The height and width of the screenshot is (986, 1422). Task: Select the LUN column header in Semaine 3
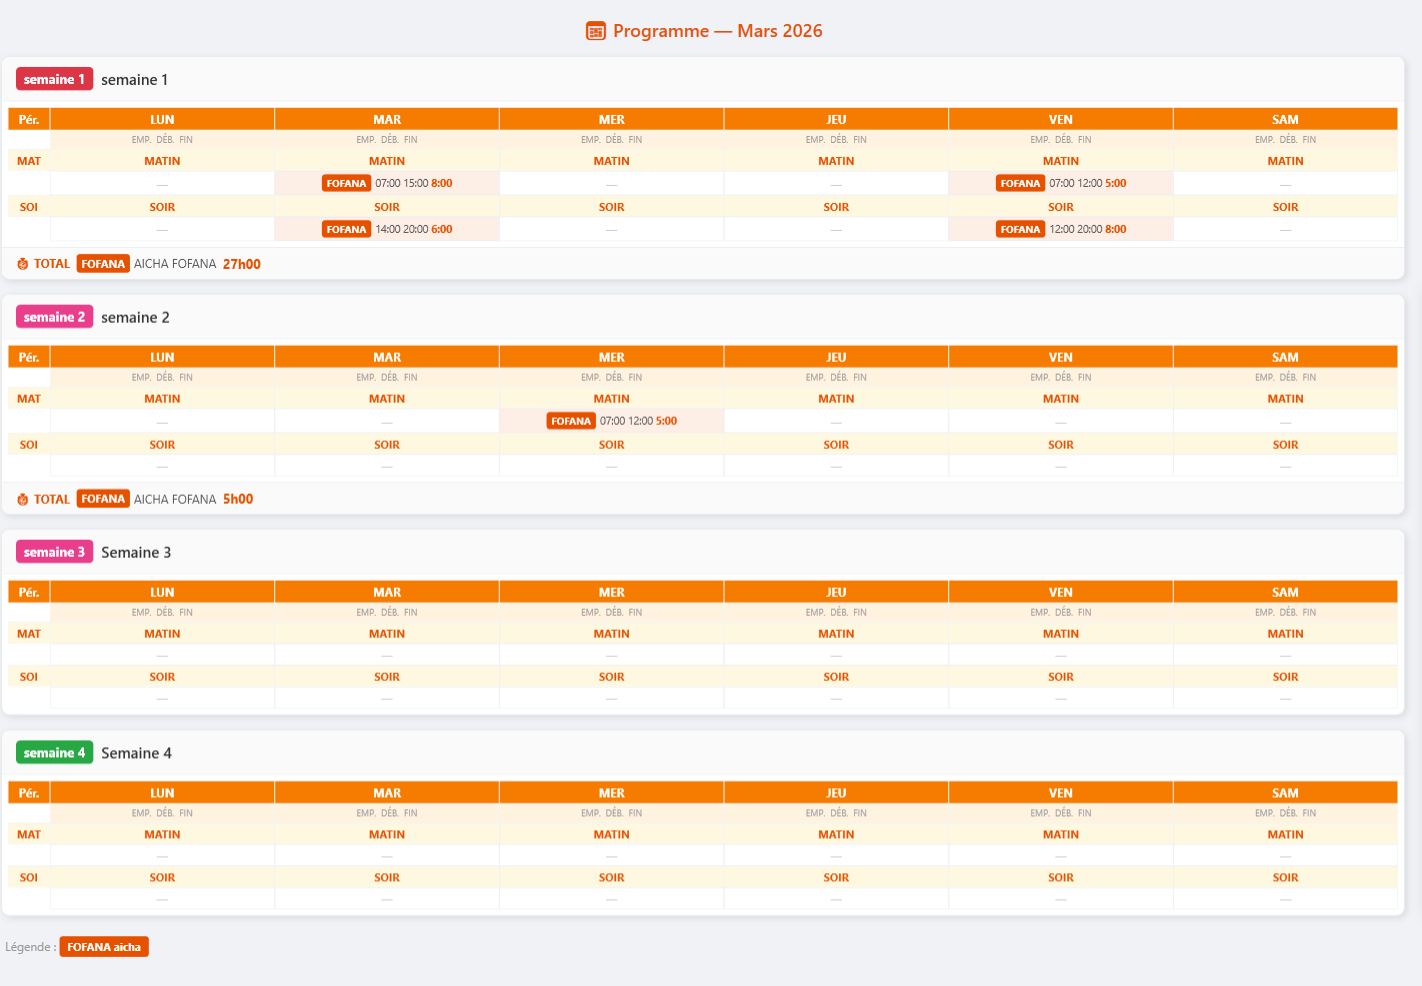click(x=162, y=592)
